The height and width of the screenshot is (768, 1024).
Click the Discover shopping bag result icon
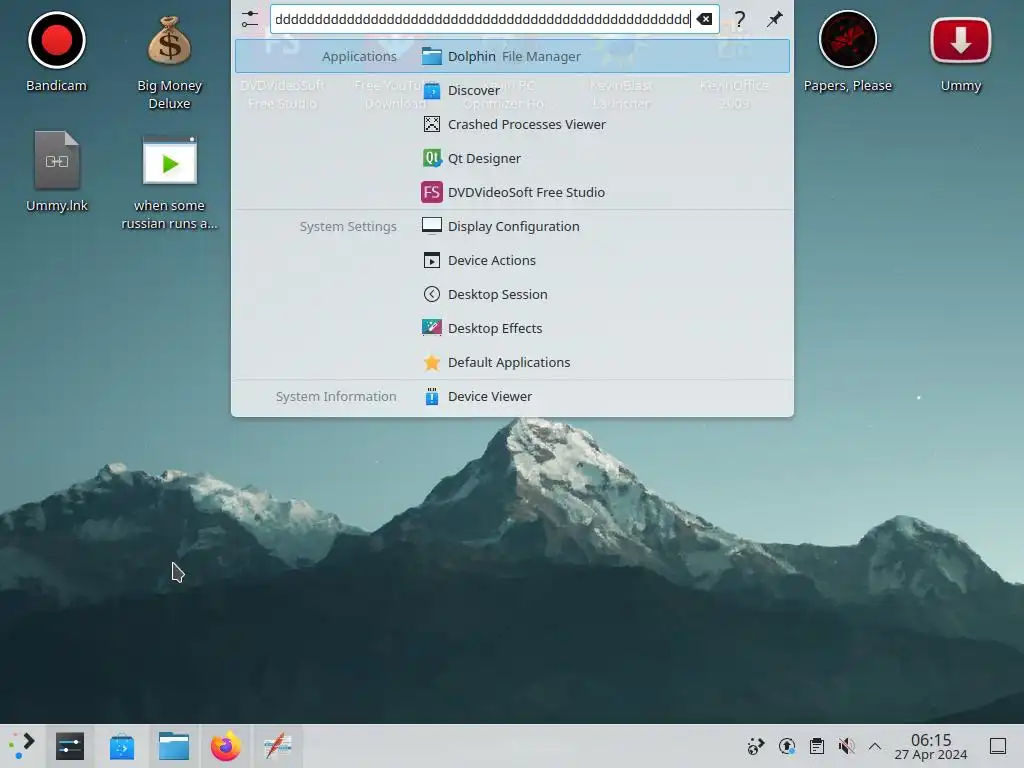click(x=432, y=90)
